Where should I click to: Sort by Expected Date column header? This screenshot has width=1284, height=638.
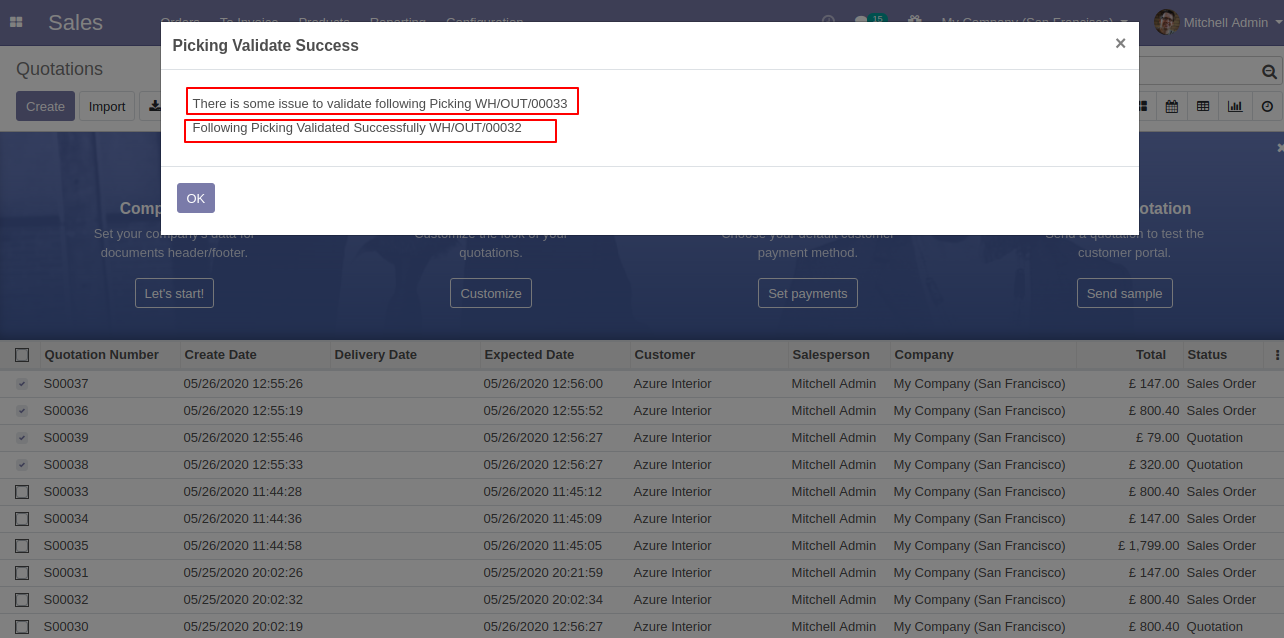tap(529, 355)
